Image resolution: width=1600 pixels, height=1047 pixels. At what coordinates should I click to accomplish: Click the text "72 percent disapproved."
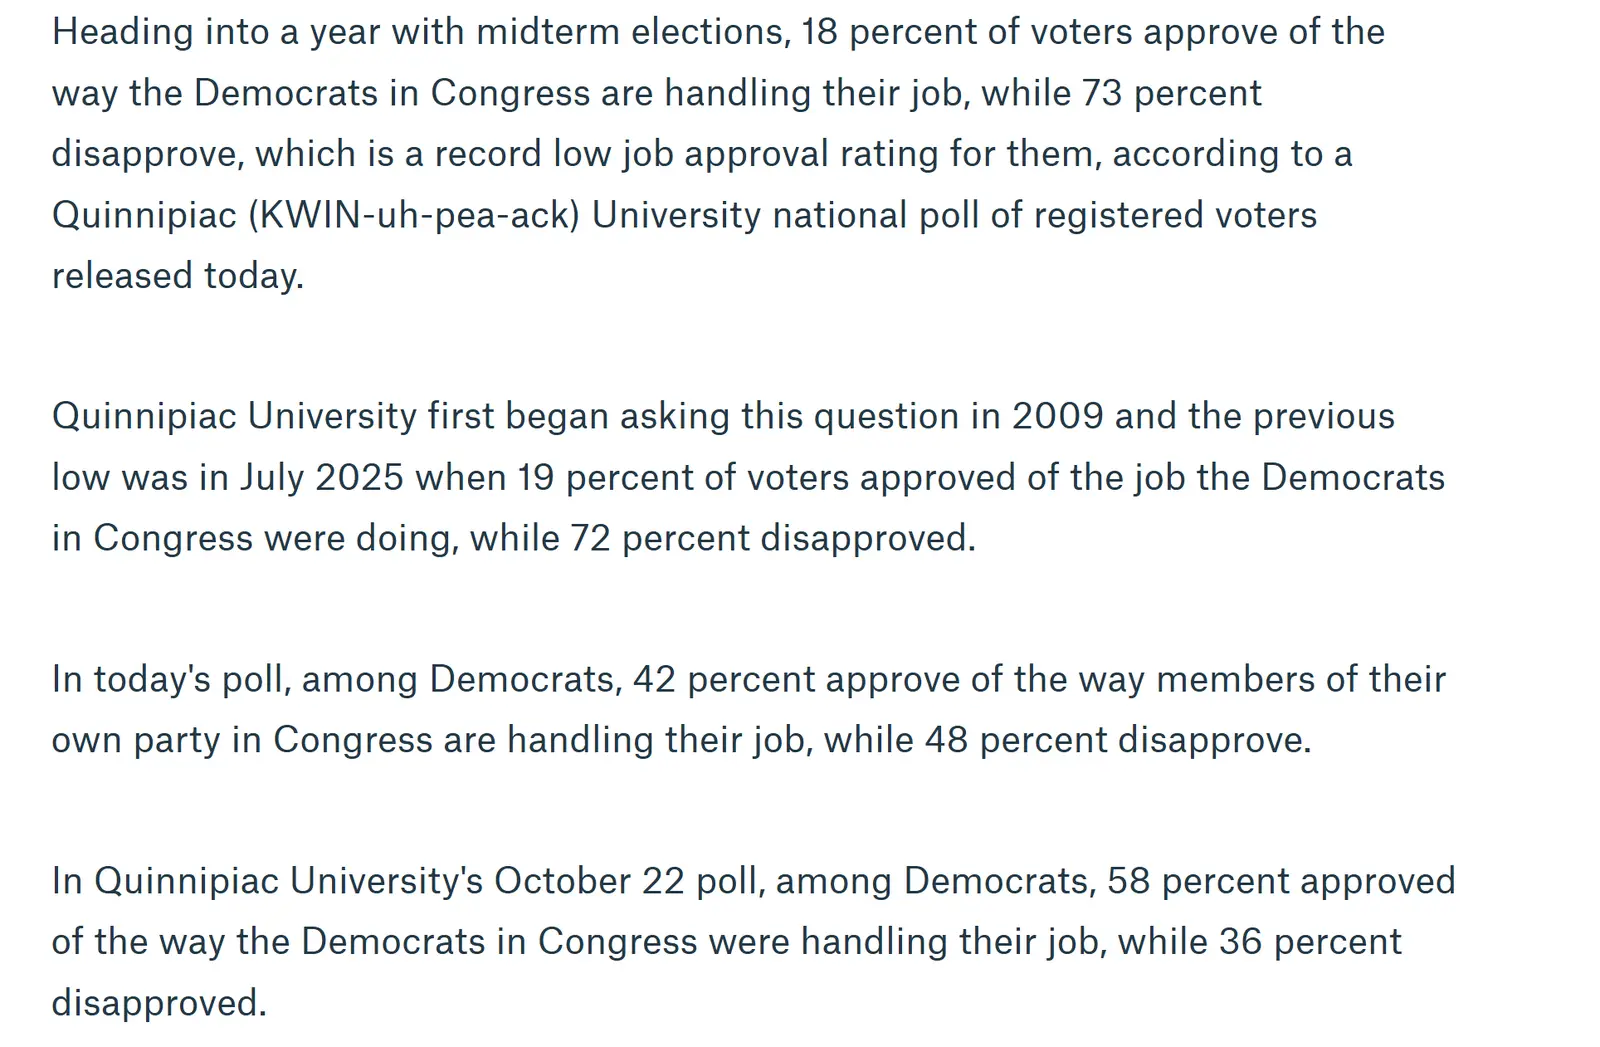[x=772, y=538]
